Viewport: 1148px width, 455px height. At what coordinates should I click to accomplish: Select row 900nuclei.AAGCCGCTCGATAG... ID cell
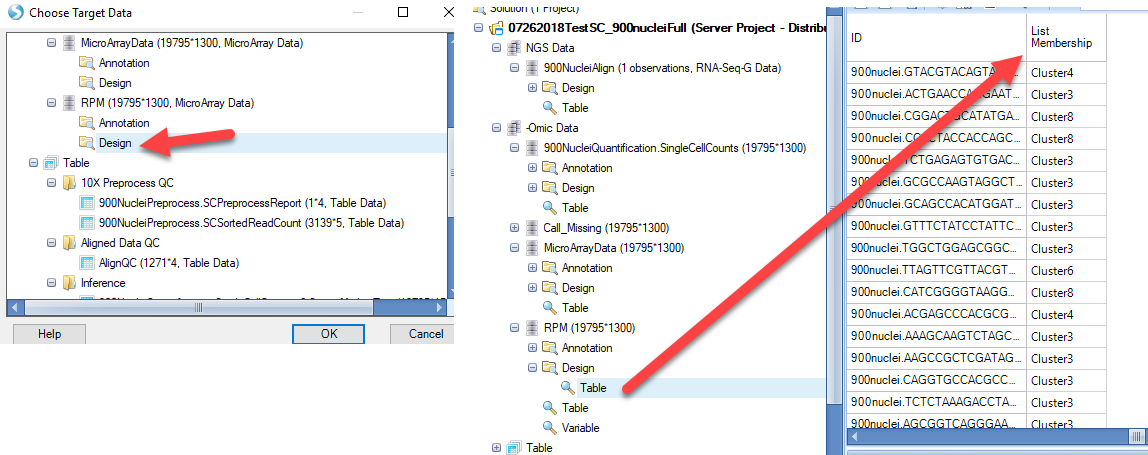click(936, 358)
